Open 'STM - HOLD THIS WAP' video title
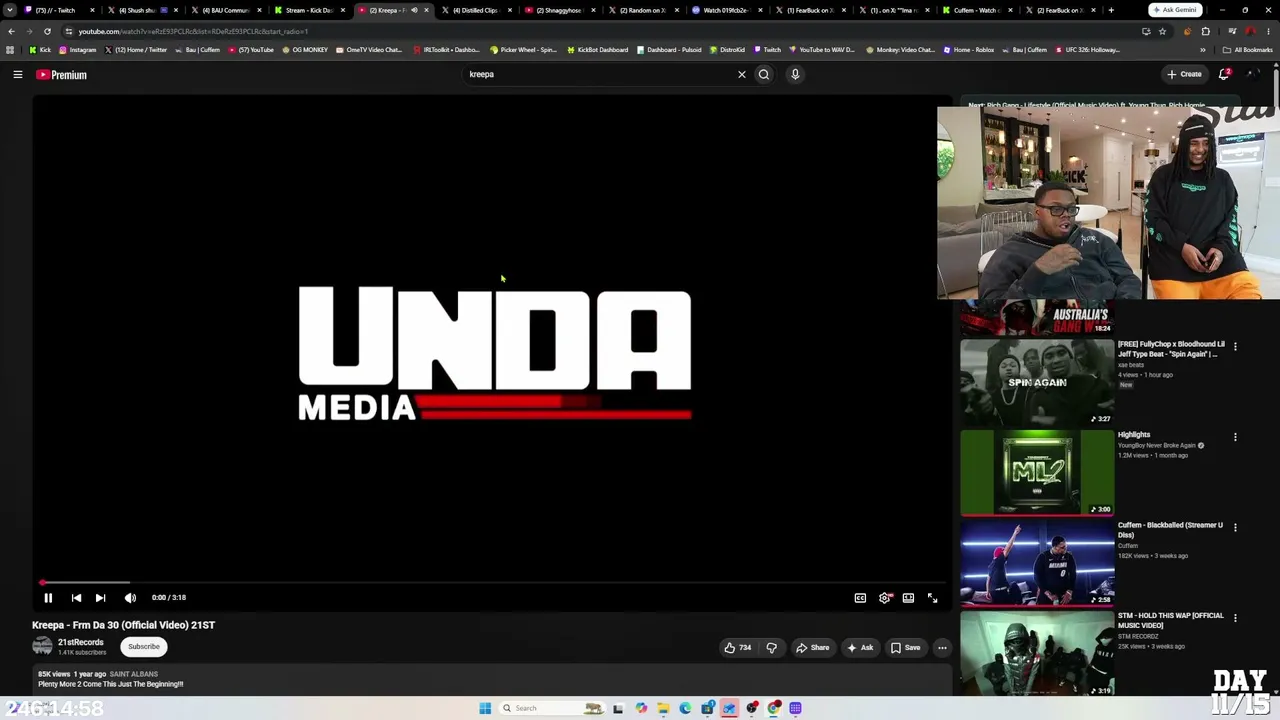The width and height of the screenshot is (1280, 720). [1170, 620]
